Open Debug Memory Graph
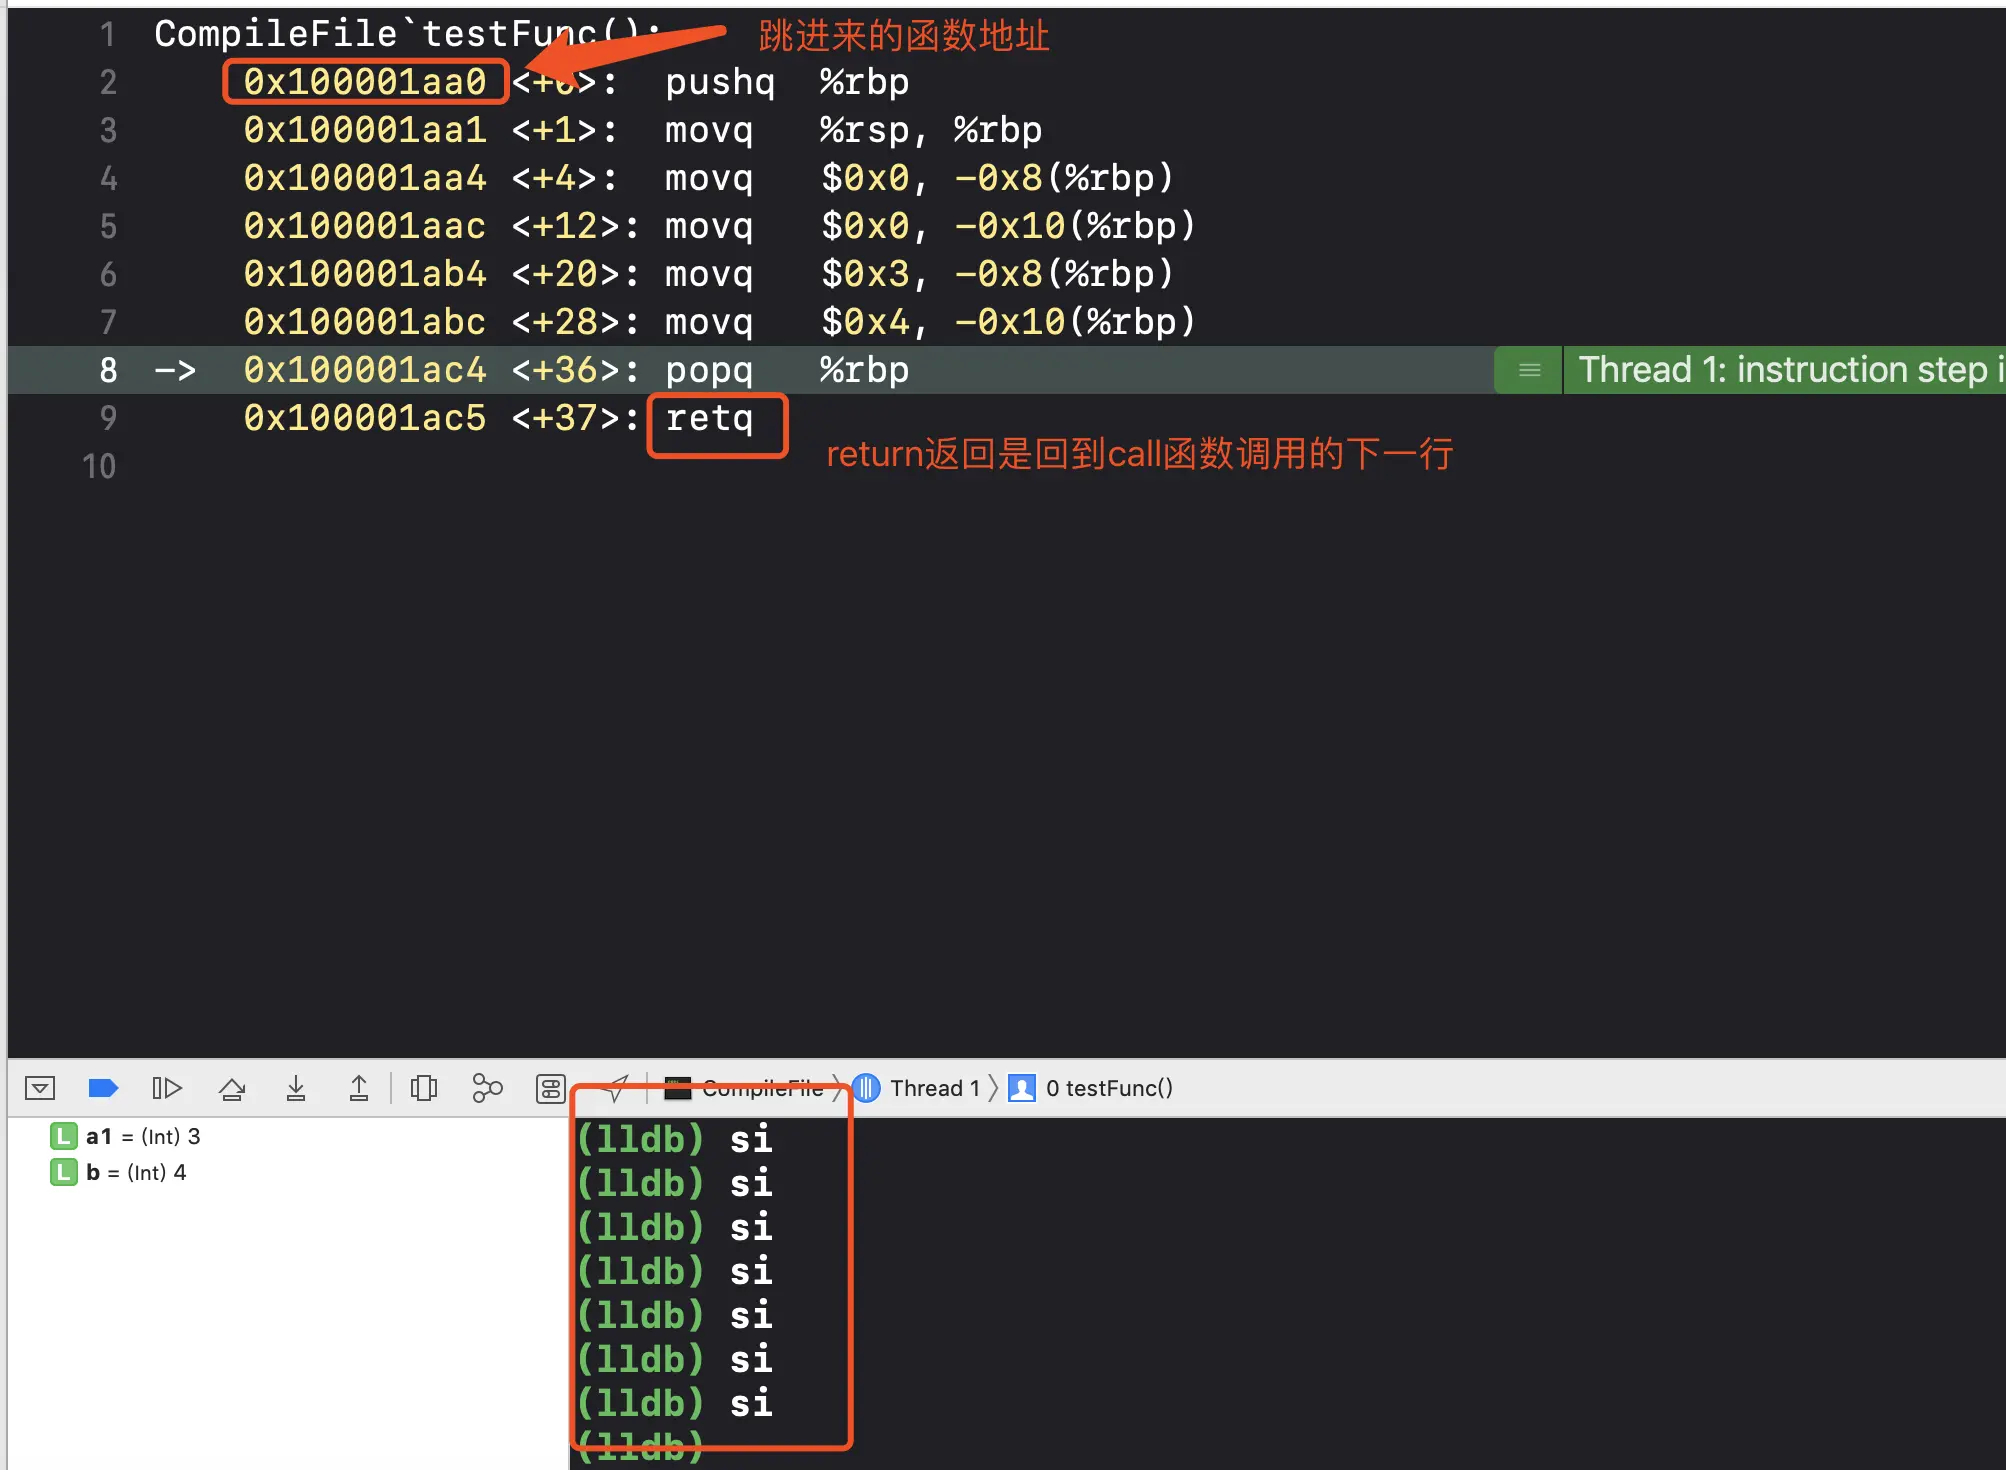 487,1088
